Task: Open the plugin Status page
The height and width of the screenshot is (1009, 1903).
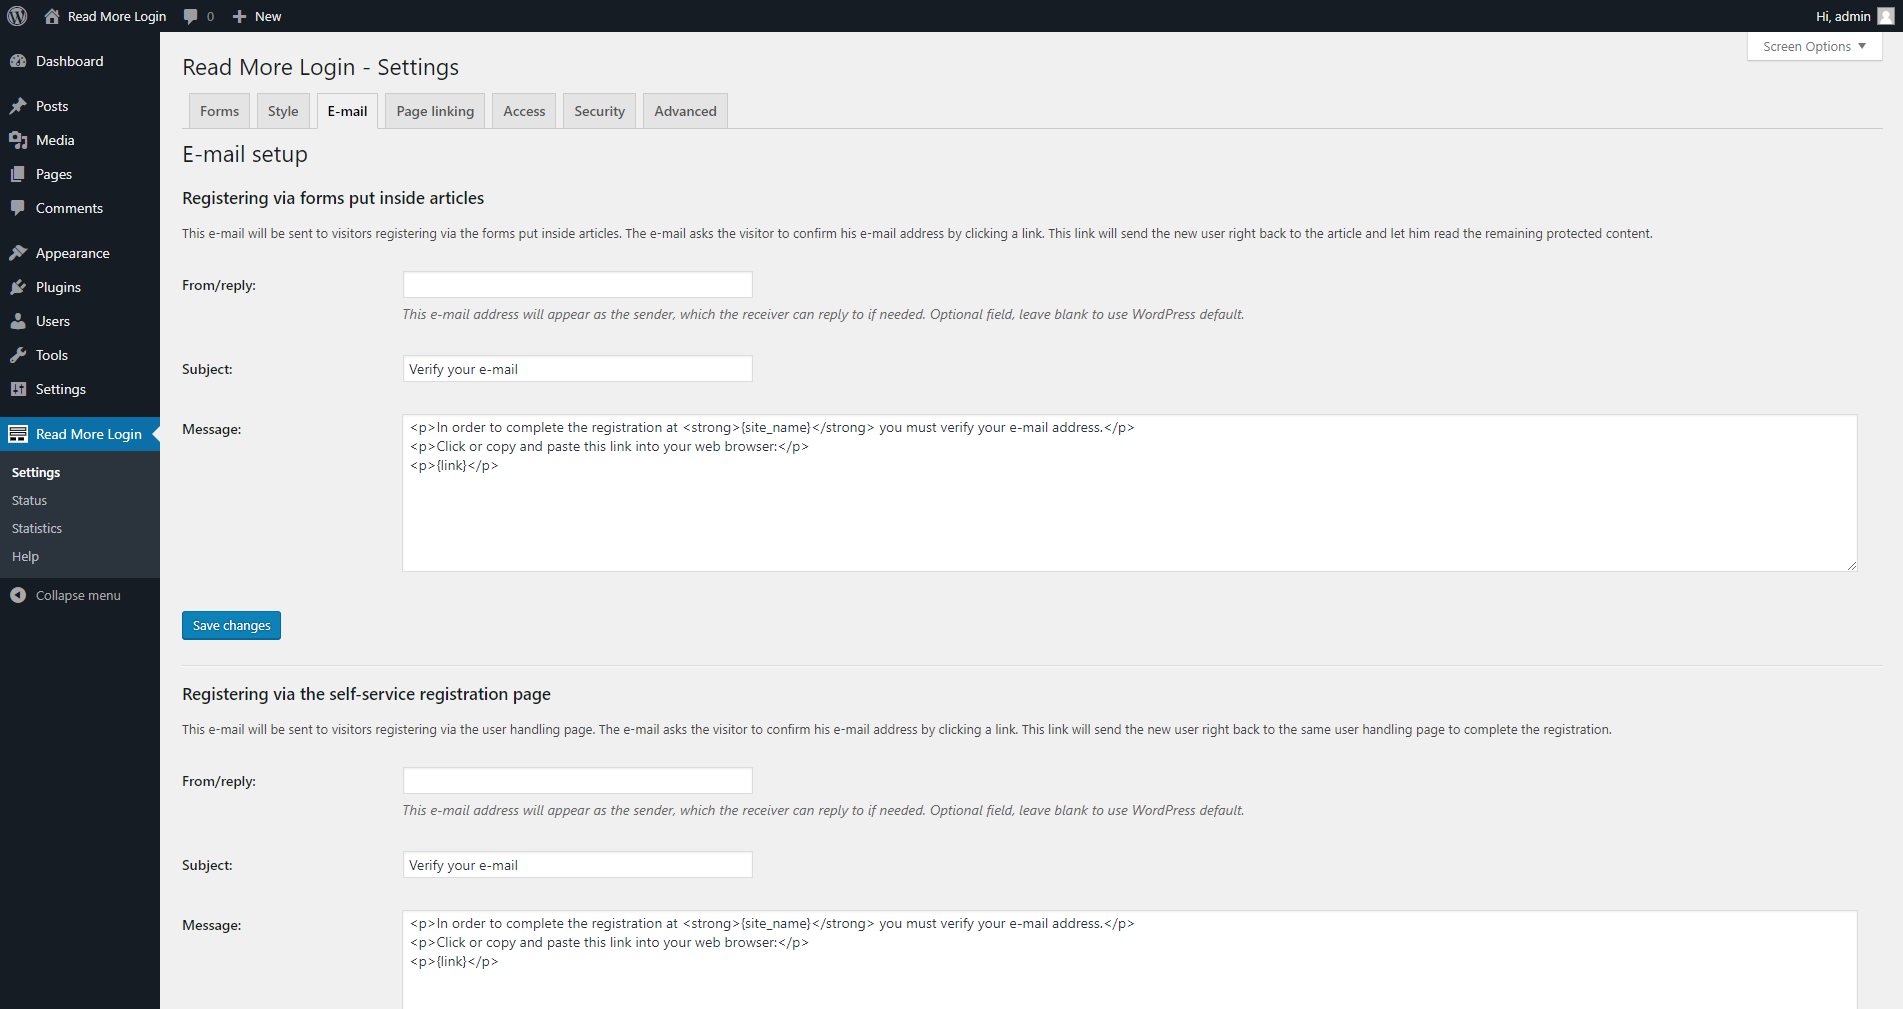Action: coord(28,500)
